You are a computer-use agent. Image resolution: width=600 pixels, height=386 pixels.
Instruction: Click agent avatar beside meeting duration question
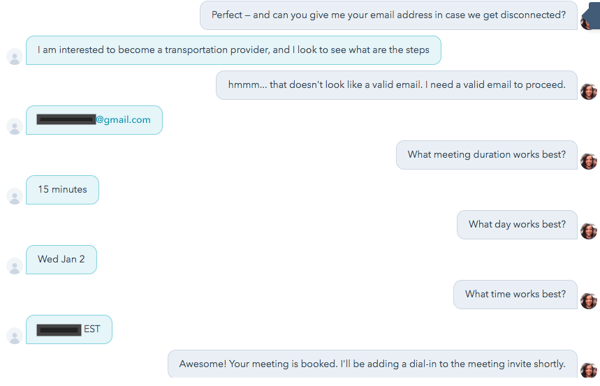(589, 161)
